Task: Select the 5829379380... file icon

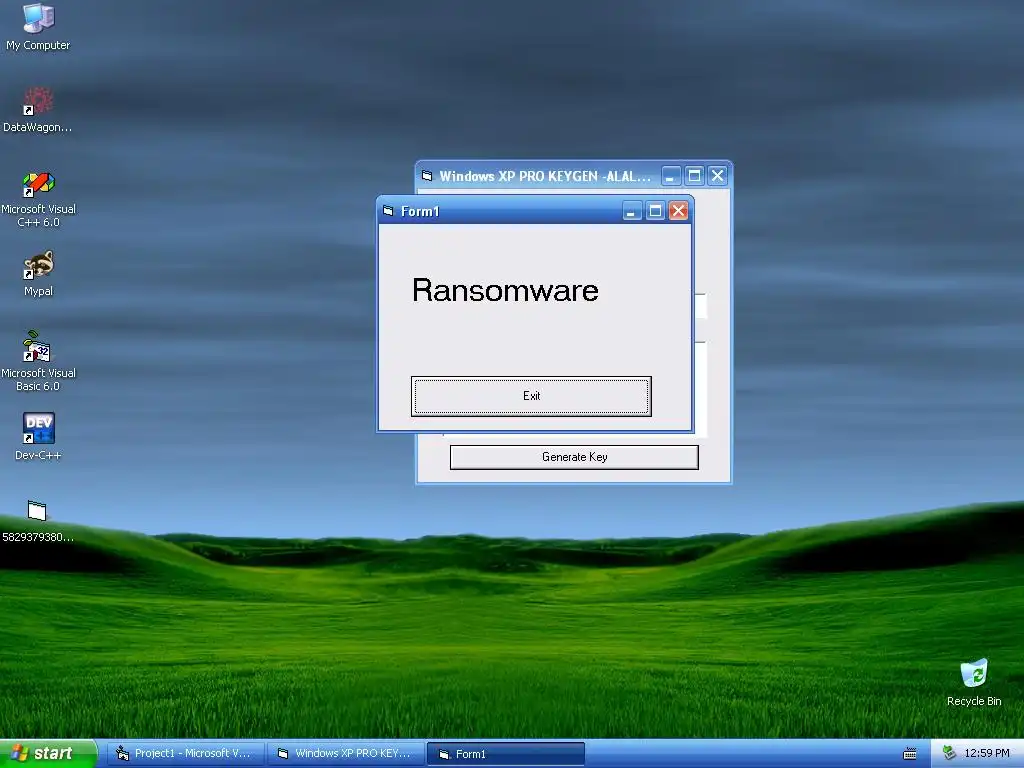Action: point(38,520)
